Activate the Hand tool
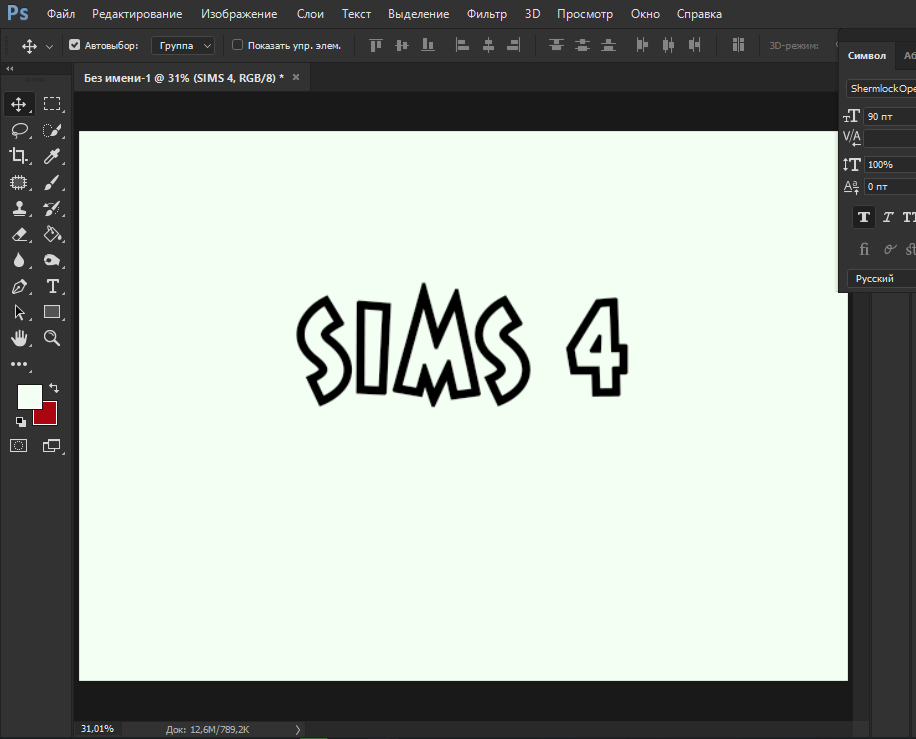The width and height of the screenshot is (916, 739). (19, 338)
